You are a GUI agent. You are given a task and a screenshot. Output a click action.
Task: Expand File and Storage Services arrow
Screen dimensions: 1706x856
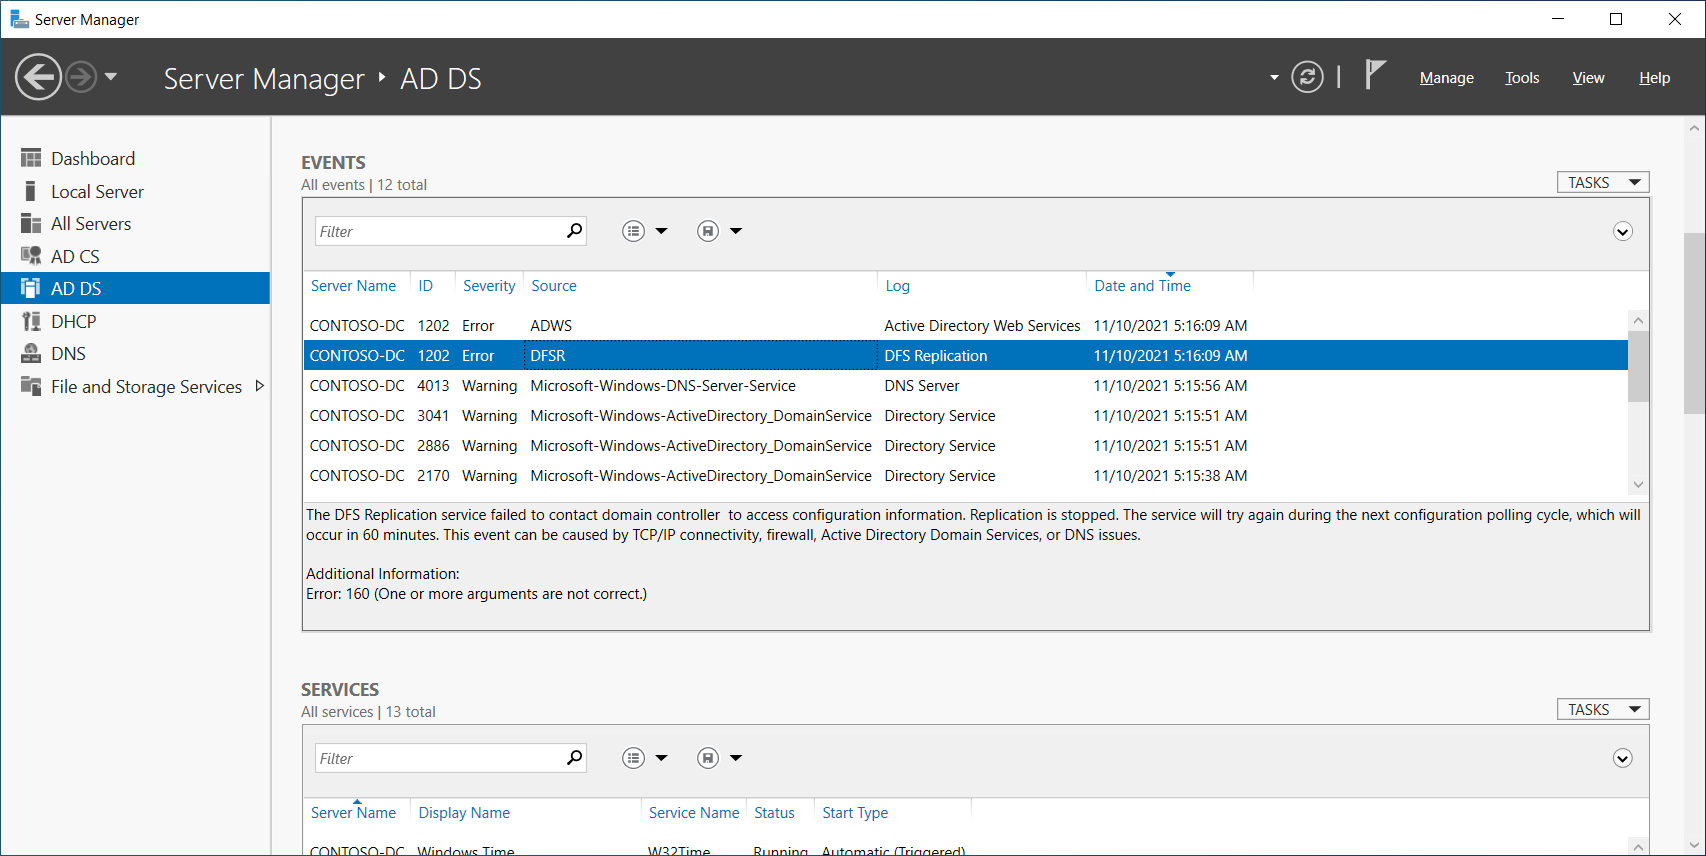tap(260, 386)
